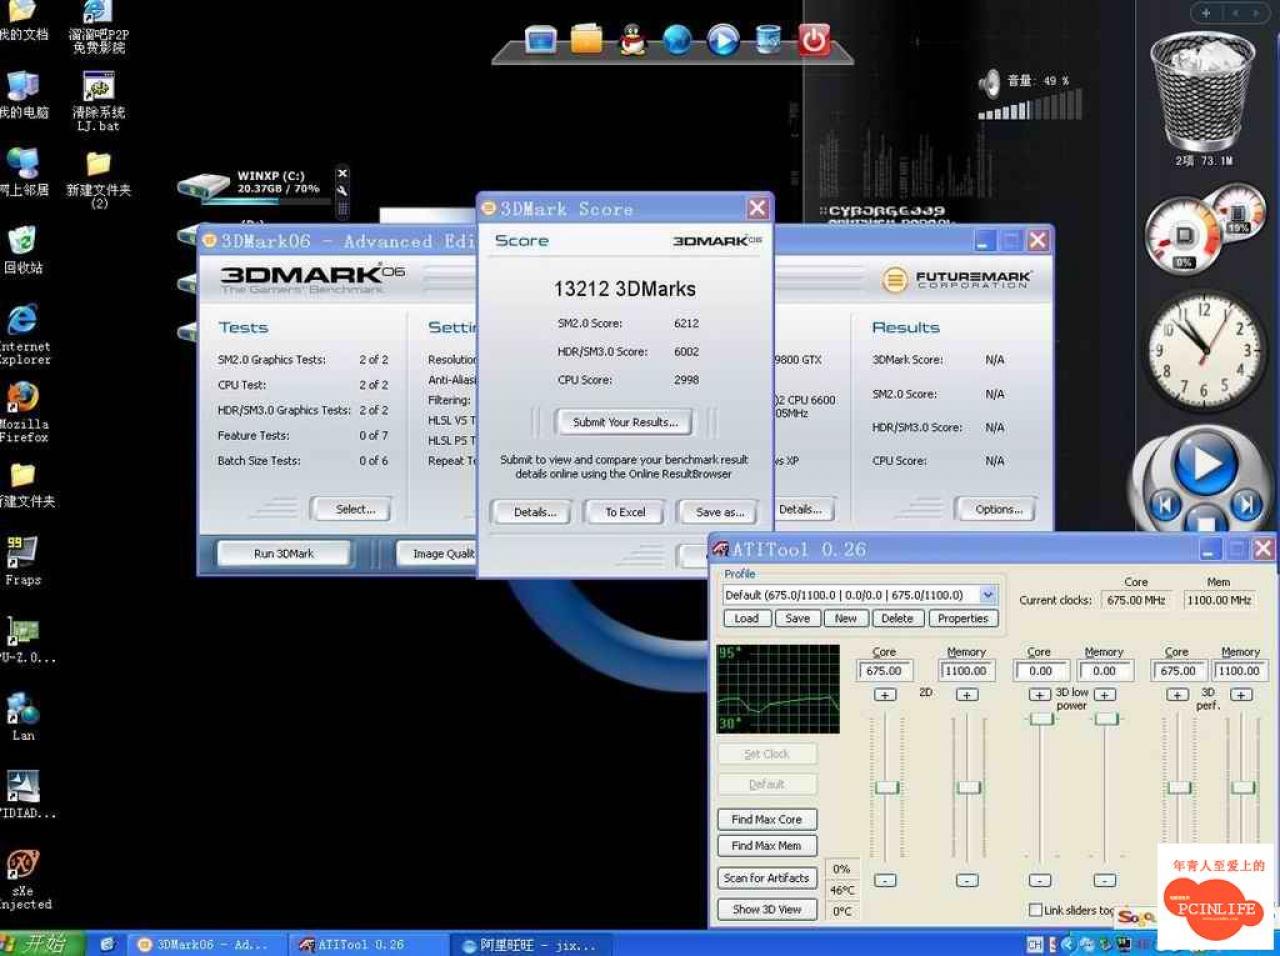This screenshot has height=956, width=1280.
Task: Delete the current ATITool profile
Action: click(x=897, y=619)
